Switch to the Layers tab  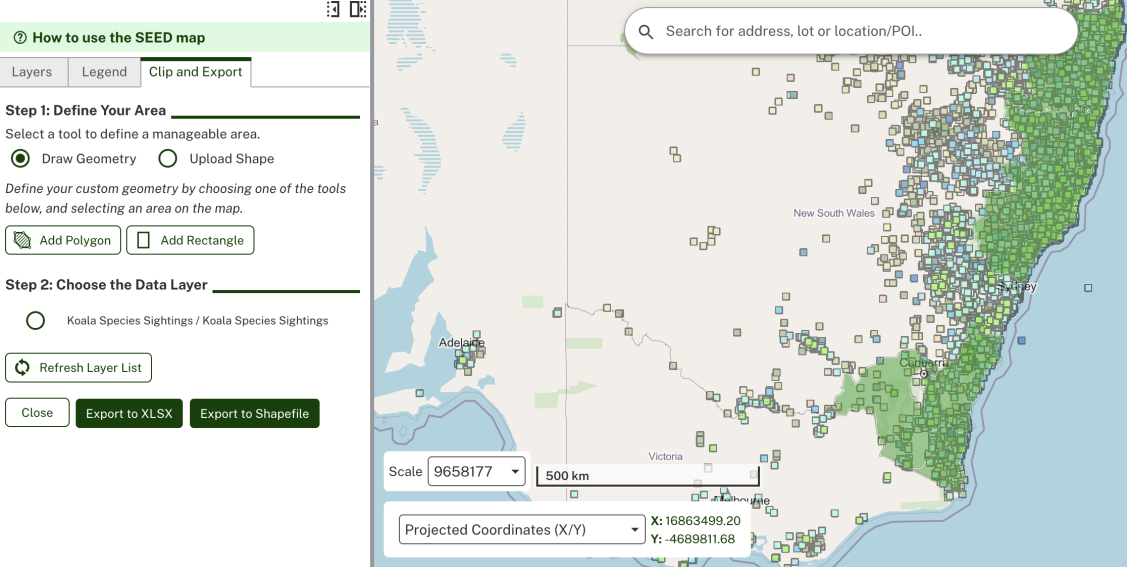[x=34, y=72]
